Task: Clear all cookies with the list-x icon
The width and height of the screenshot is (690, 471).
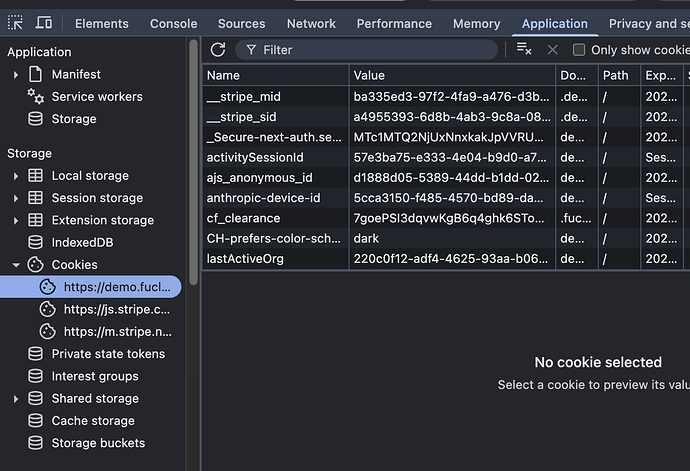Action: [524, 49]
